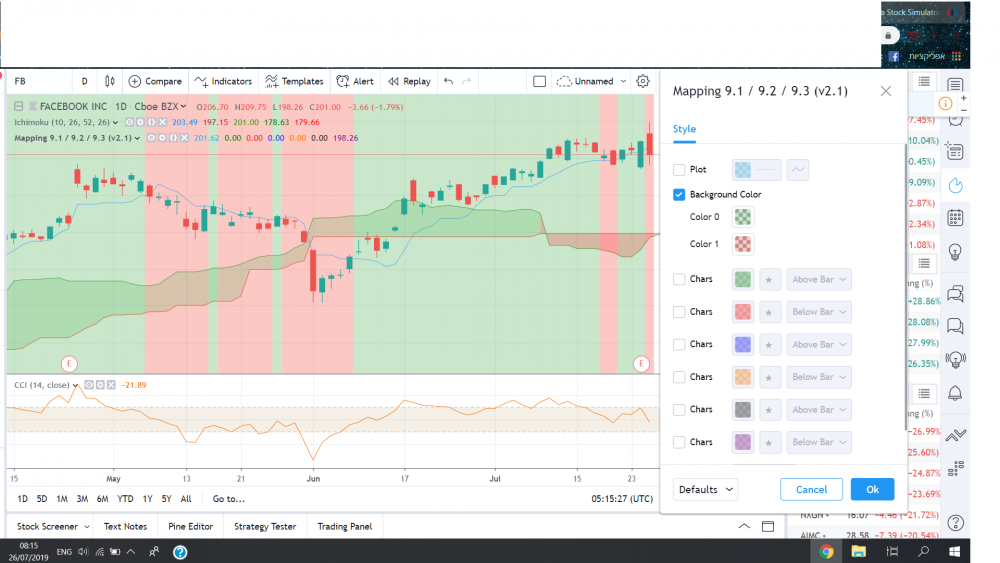Viewport: 1000px width, 563px height.
Task: Open Chrome from the taskbar
Action: pyautogui.click(x=827, y=552)
